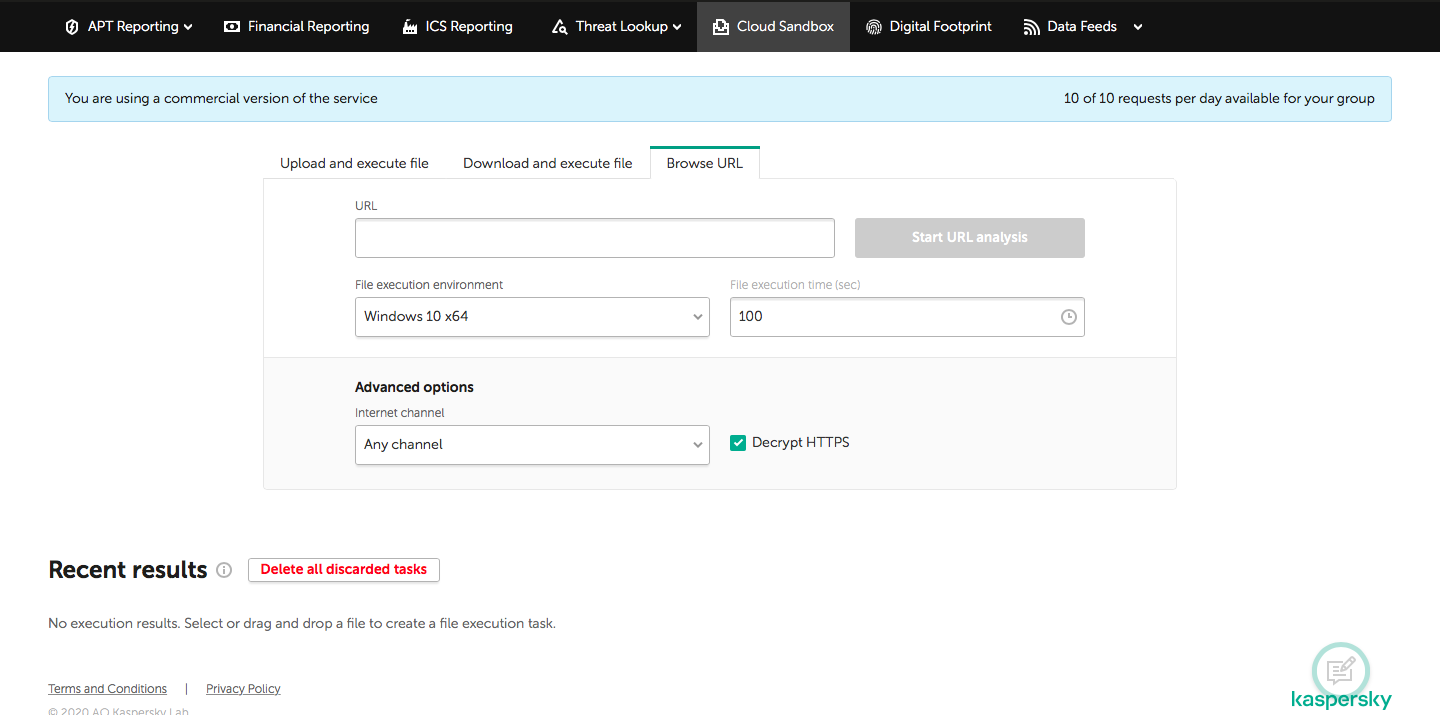Select the Download and execute file tab

click(x=547, y=163)
